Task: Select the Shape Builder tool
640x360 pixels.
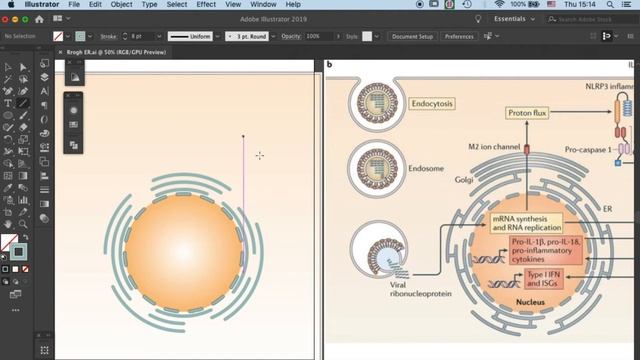Action: (8, 164)
